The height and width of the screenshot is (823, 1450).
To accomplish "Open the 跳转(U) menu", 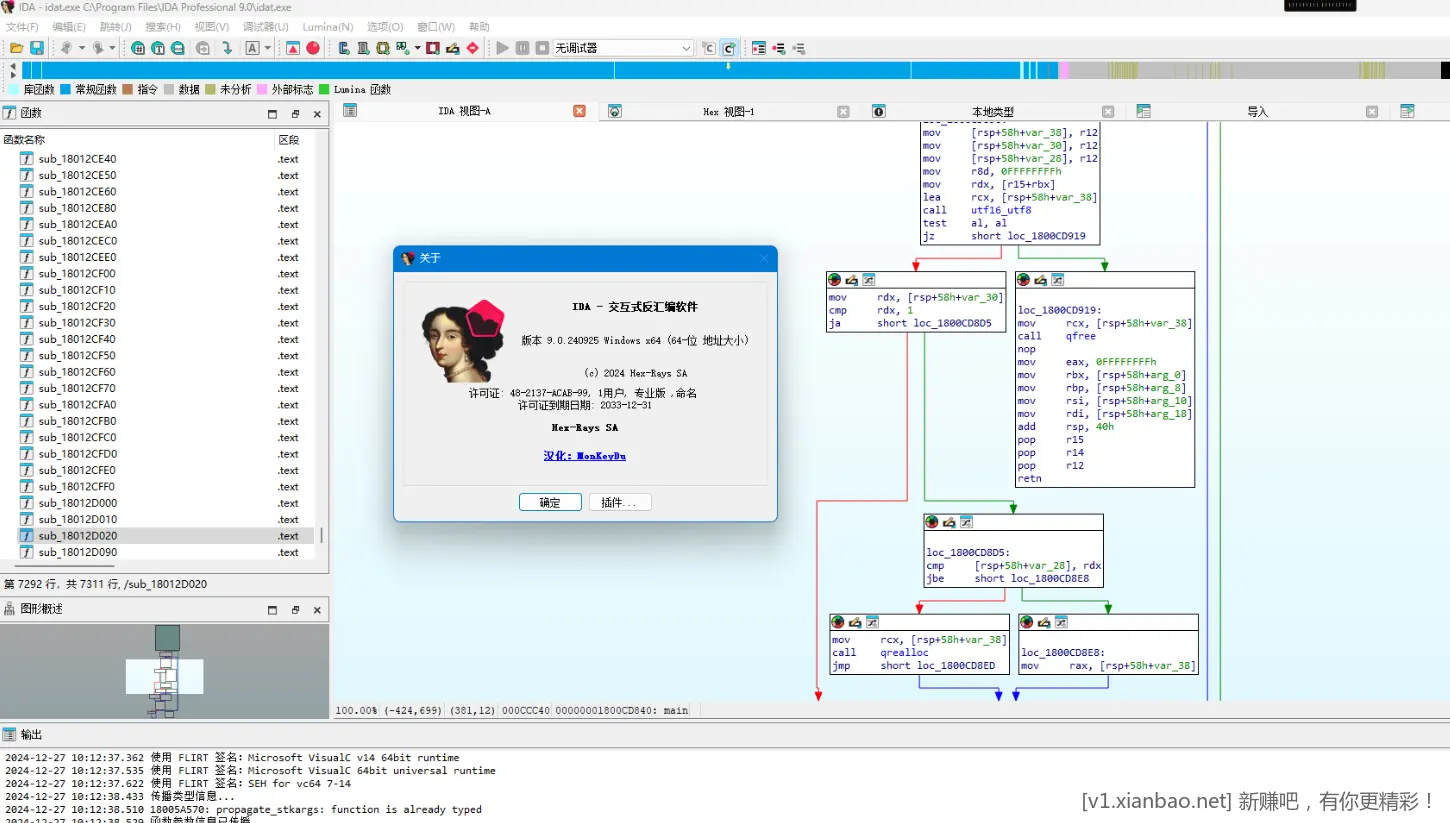I will click(116, 27).
